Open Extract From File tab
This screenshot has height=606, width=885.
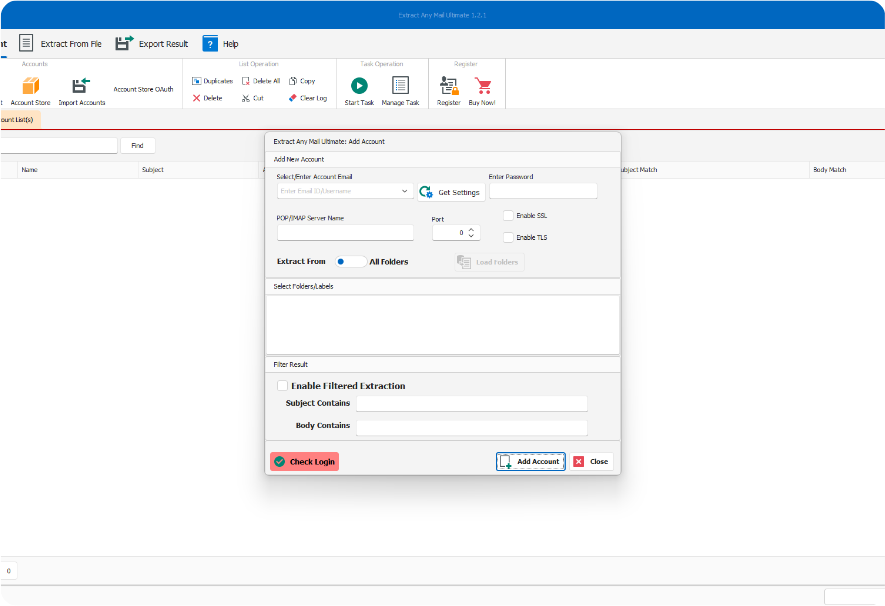click(x=60, y=43)
